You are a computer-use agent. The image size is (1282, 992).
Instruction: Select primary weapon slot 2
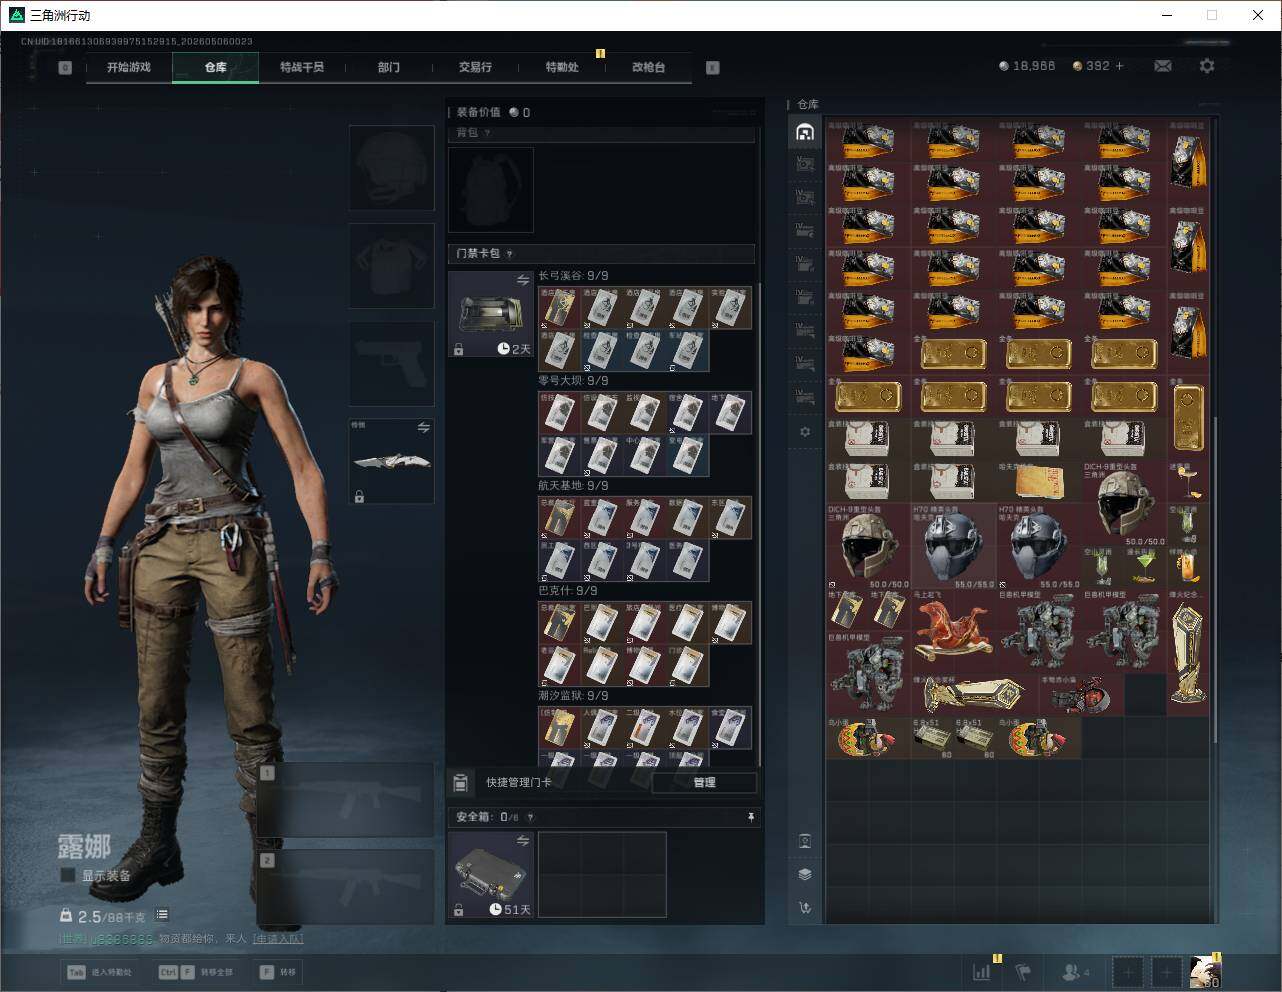[346, 887]
